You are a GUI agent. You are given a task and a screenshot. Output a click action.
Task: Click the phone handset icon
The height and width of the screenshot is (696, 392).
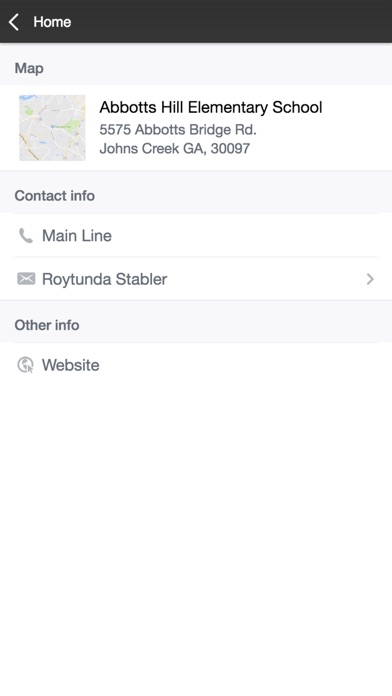[x=26, y=236]
